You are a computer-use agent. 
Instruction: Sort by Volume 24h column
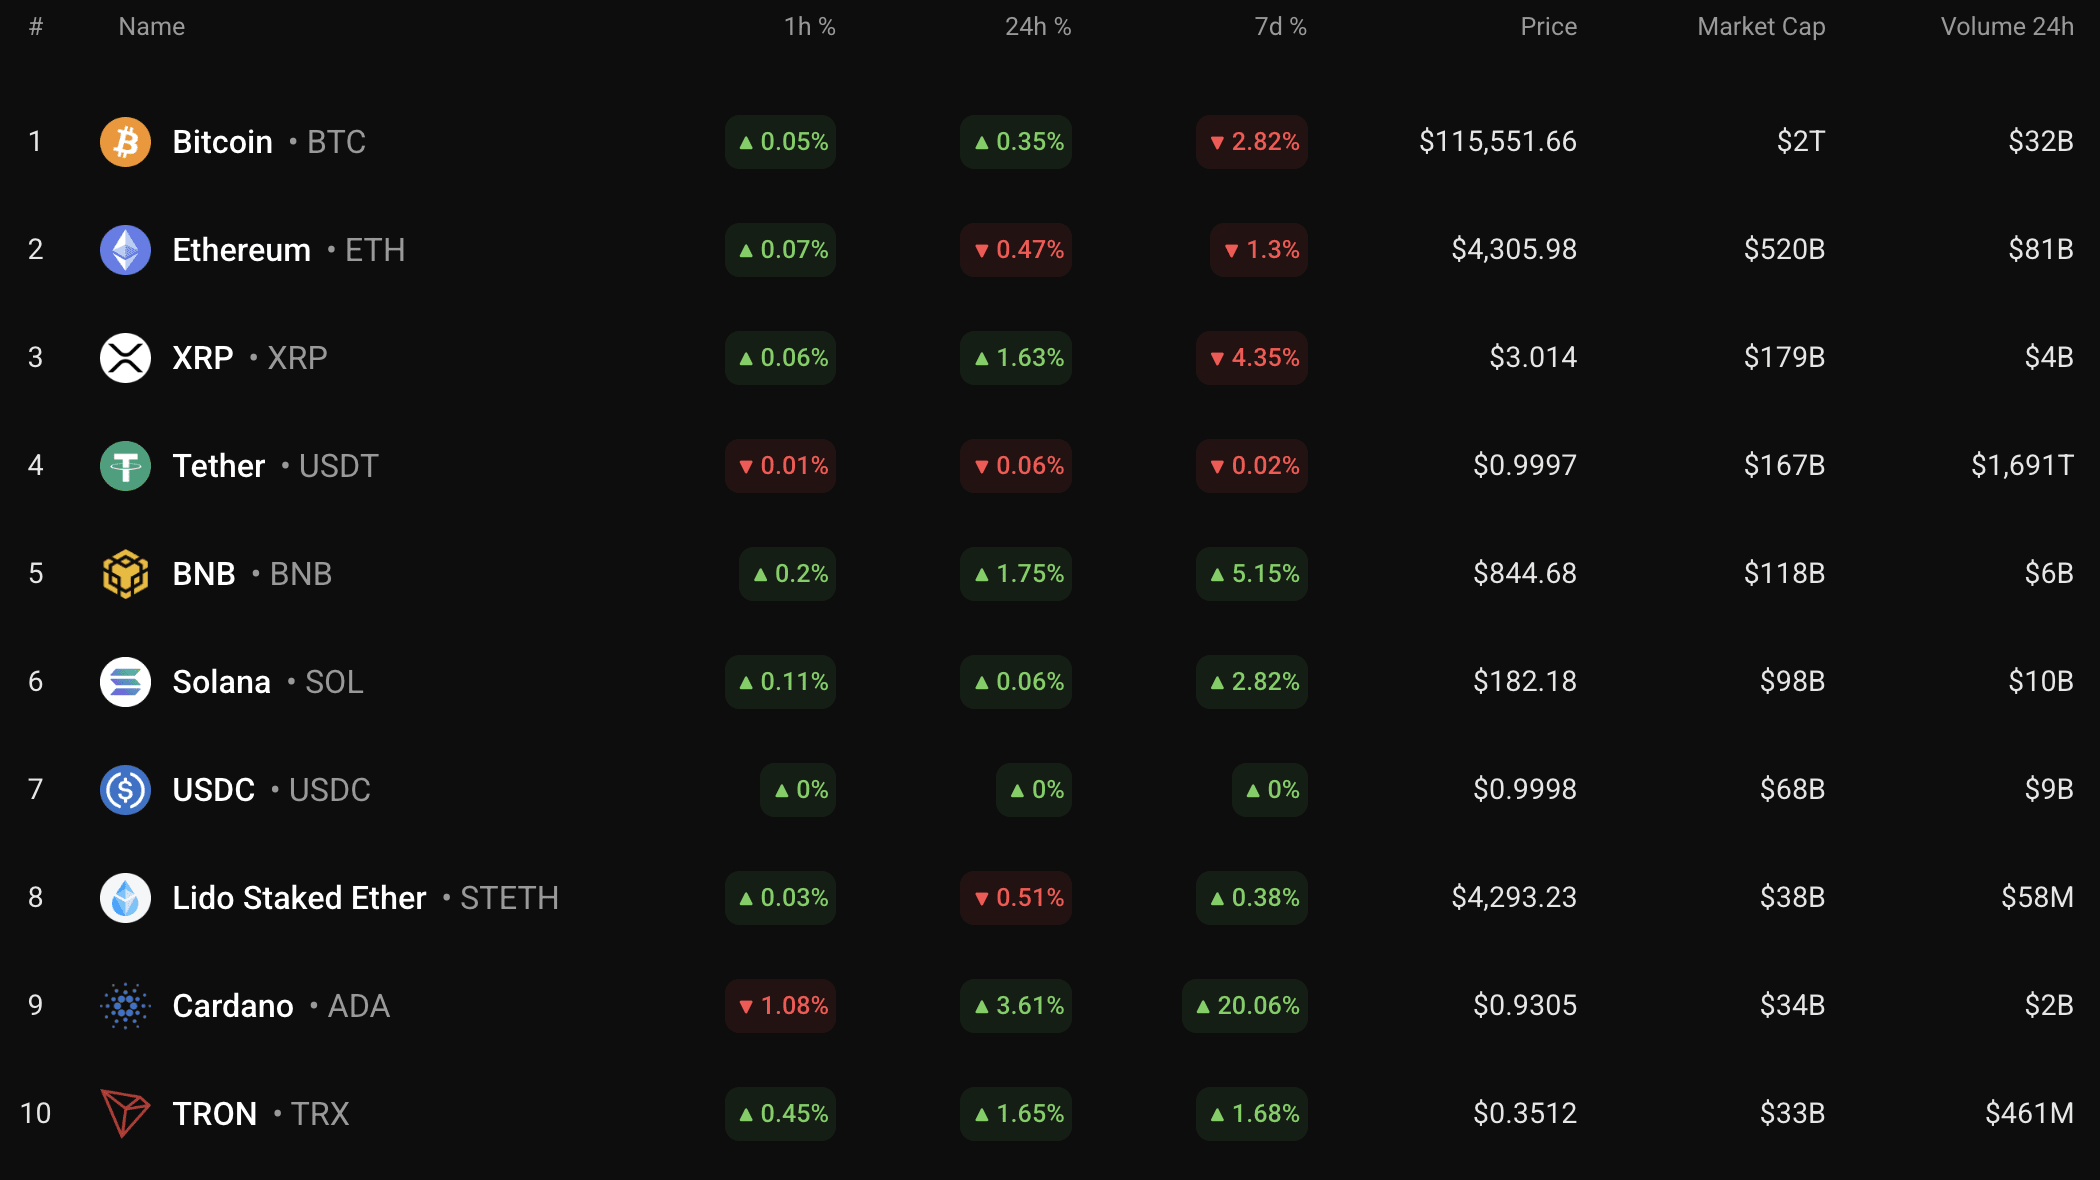pos(2006,26)
